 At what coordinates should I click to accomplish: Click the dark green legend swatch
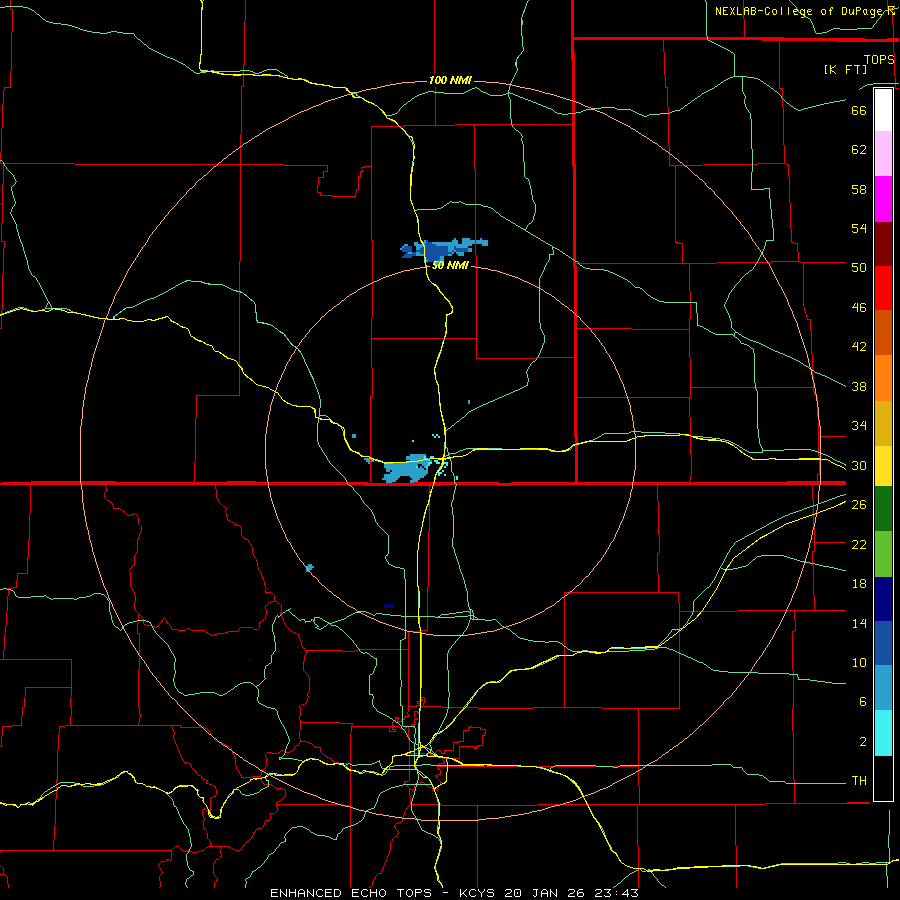[x=883, y=509]
